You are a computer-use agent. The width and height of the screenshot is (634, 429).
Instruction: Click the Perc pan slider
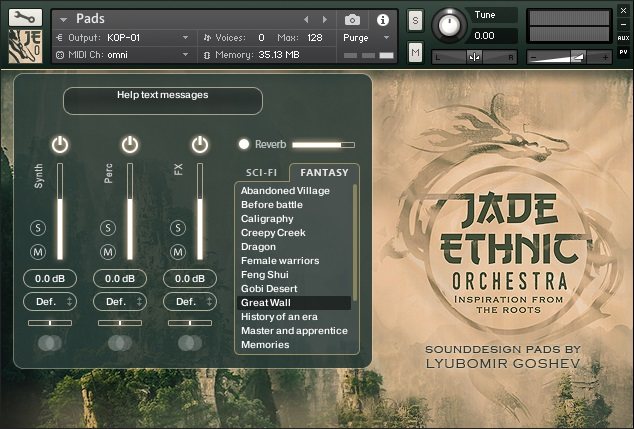pyautogui.click(x=120, y=323)
